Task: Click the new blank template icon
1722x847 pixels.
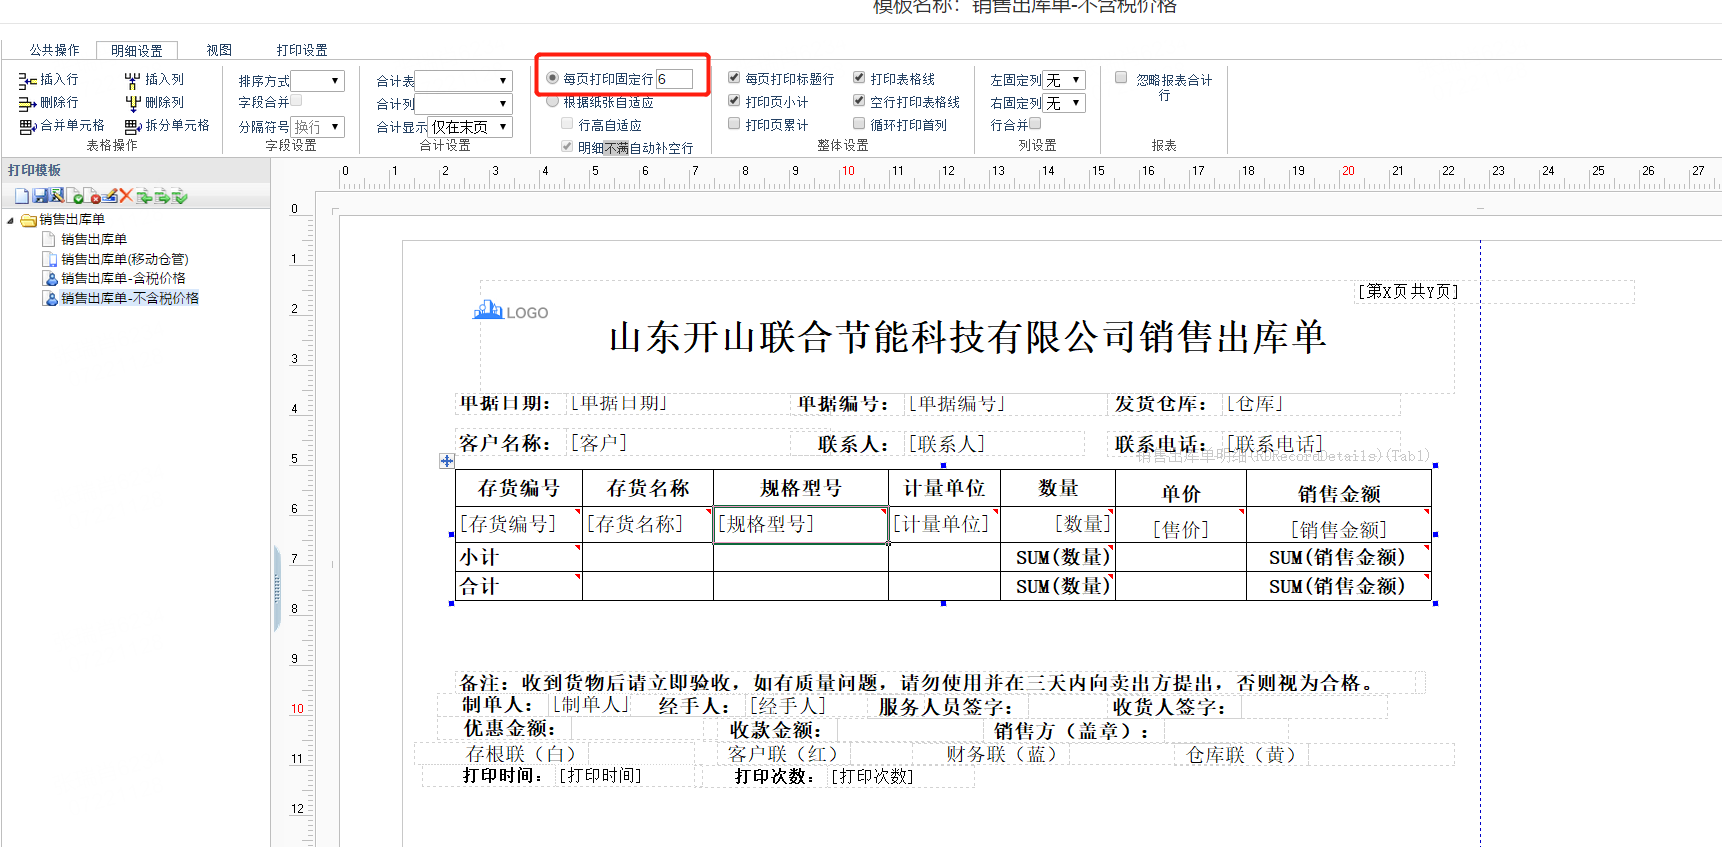Action: 22,196
